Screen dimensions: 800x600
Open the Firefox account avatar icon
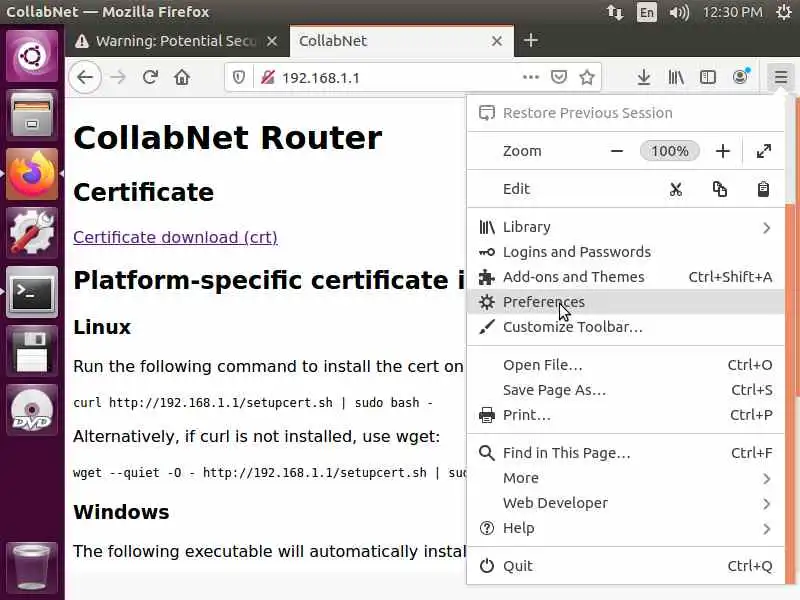740,77
